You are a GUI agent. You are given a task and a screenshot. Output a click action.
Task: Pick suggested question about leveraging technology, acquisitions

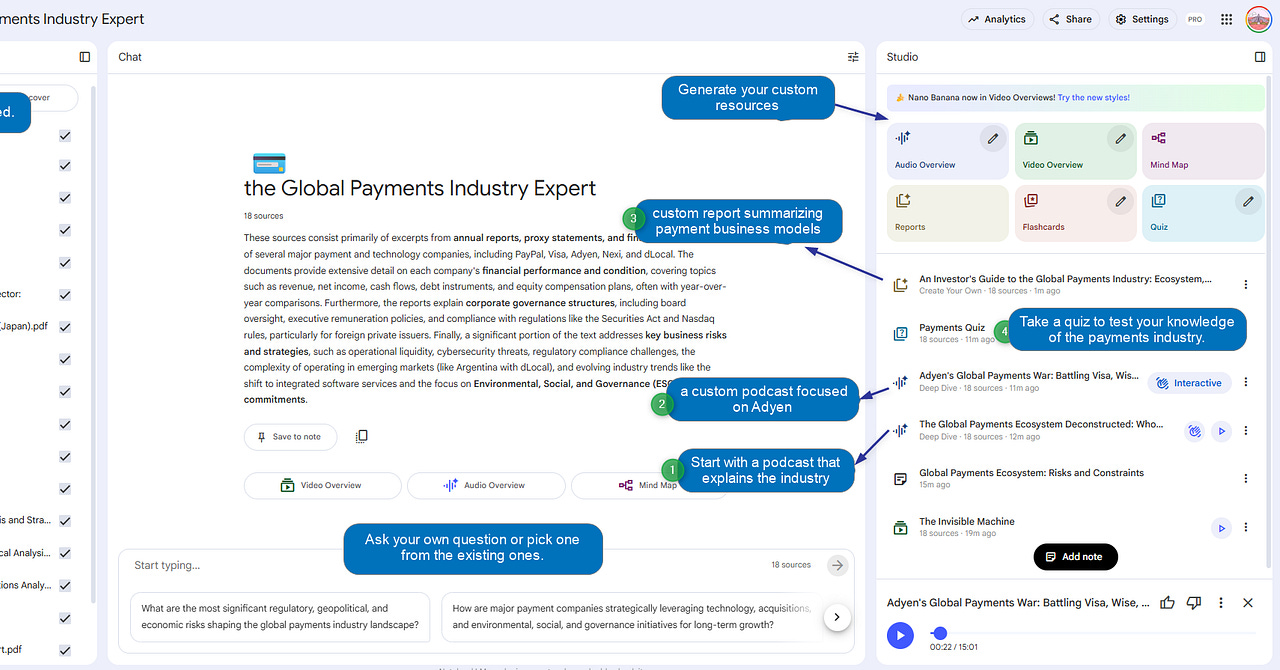[631, 617]
